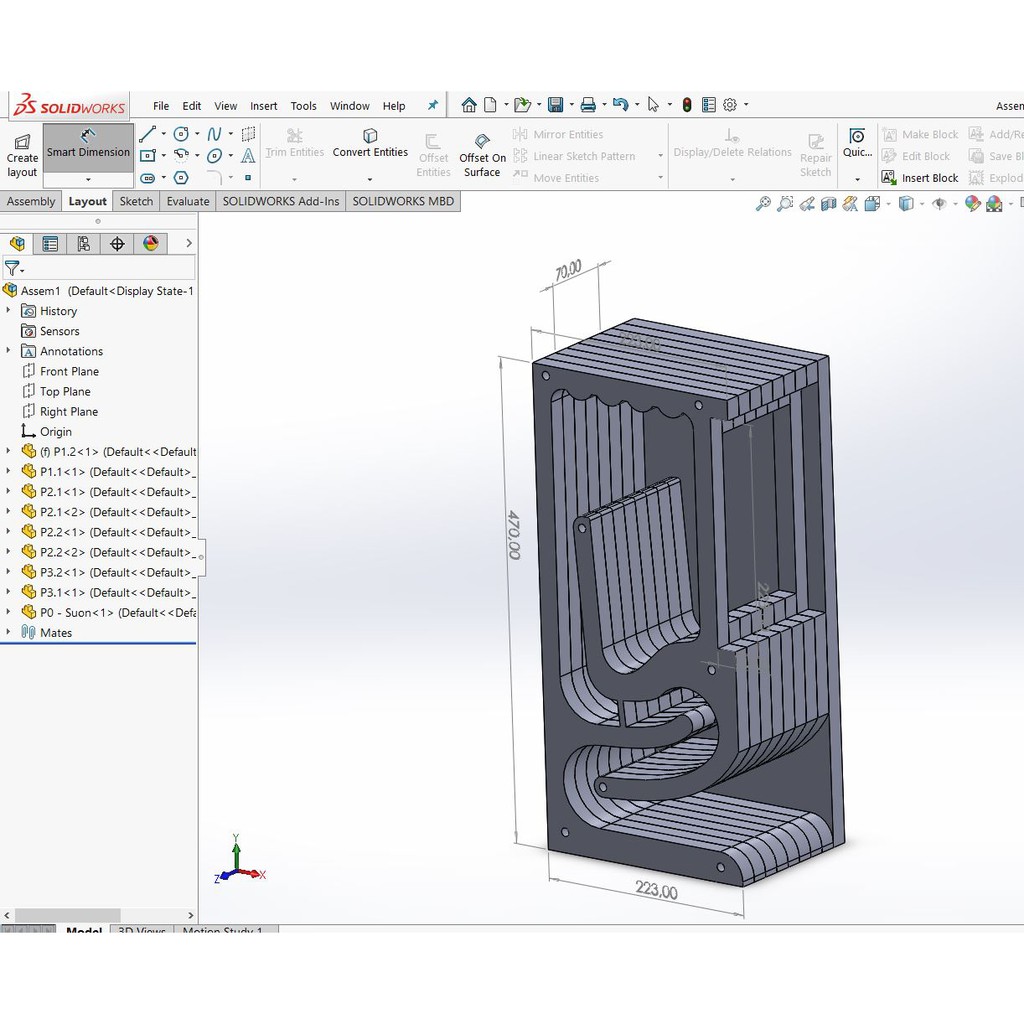This screenshot has height=1024, width=1024.
Task: Click the Convert Entities tool
Action: pyautogui.click(x=370, y=144)
